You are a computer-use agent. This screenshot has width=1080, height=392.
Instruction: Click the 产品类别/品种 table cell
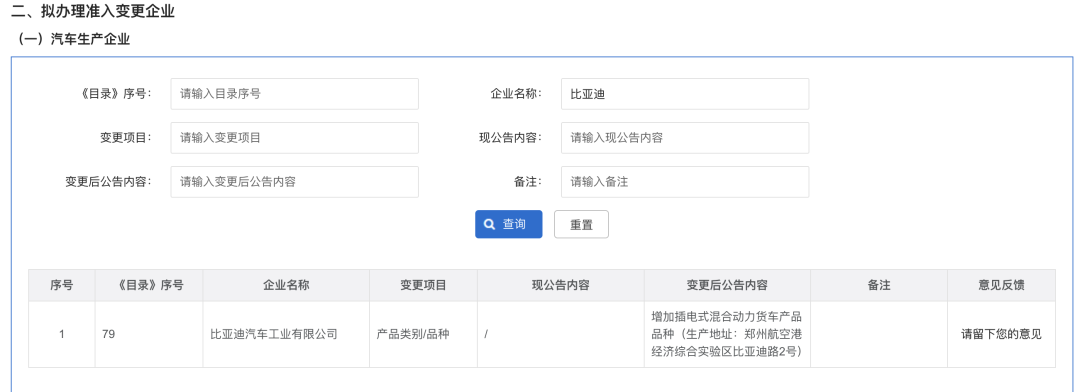(423, 335)
